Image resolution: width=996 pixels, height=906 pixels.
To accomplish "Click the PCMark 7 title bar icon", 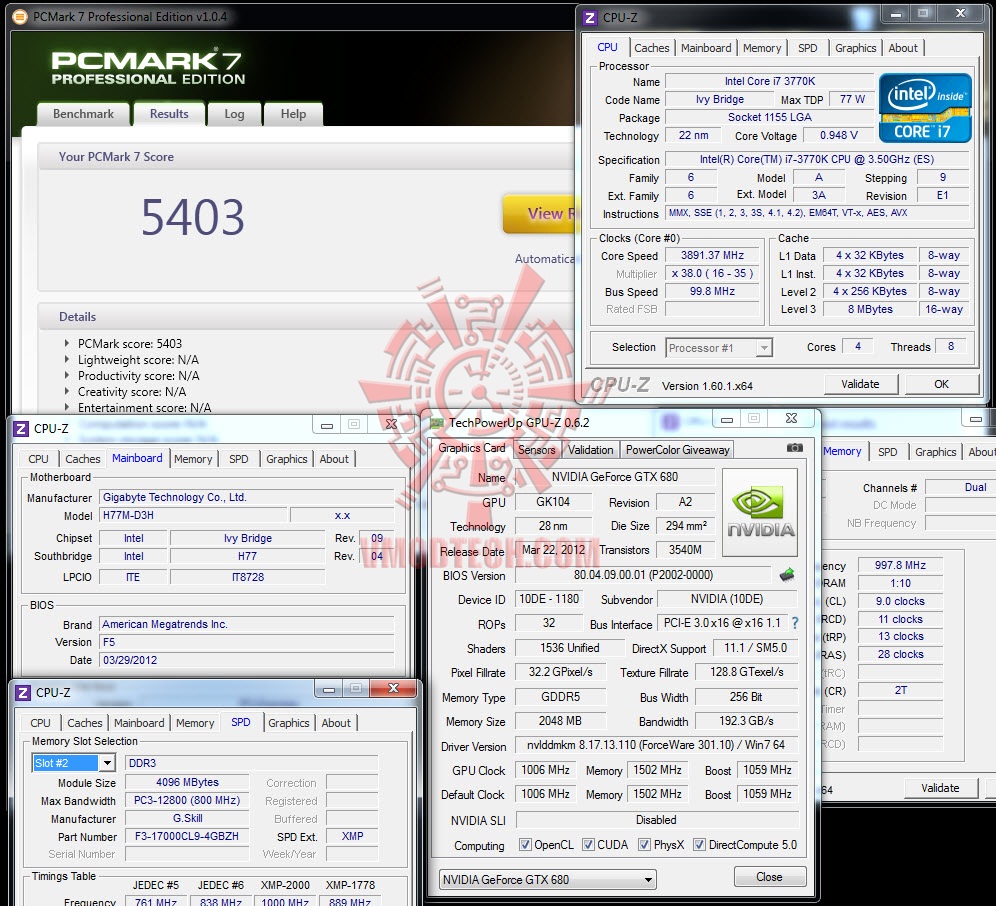I will (x=20, y=17).
